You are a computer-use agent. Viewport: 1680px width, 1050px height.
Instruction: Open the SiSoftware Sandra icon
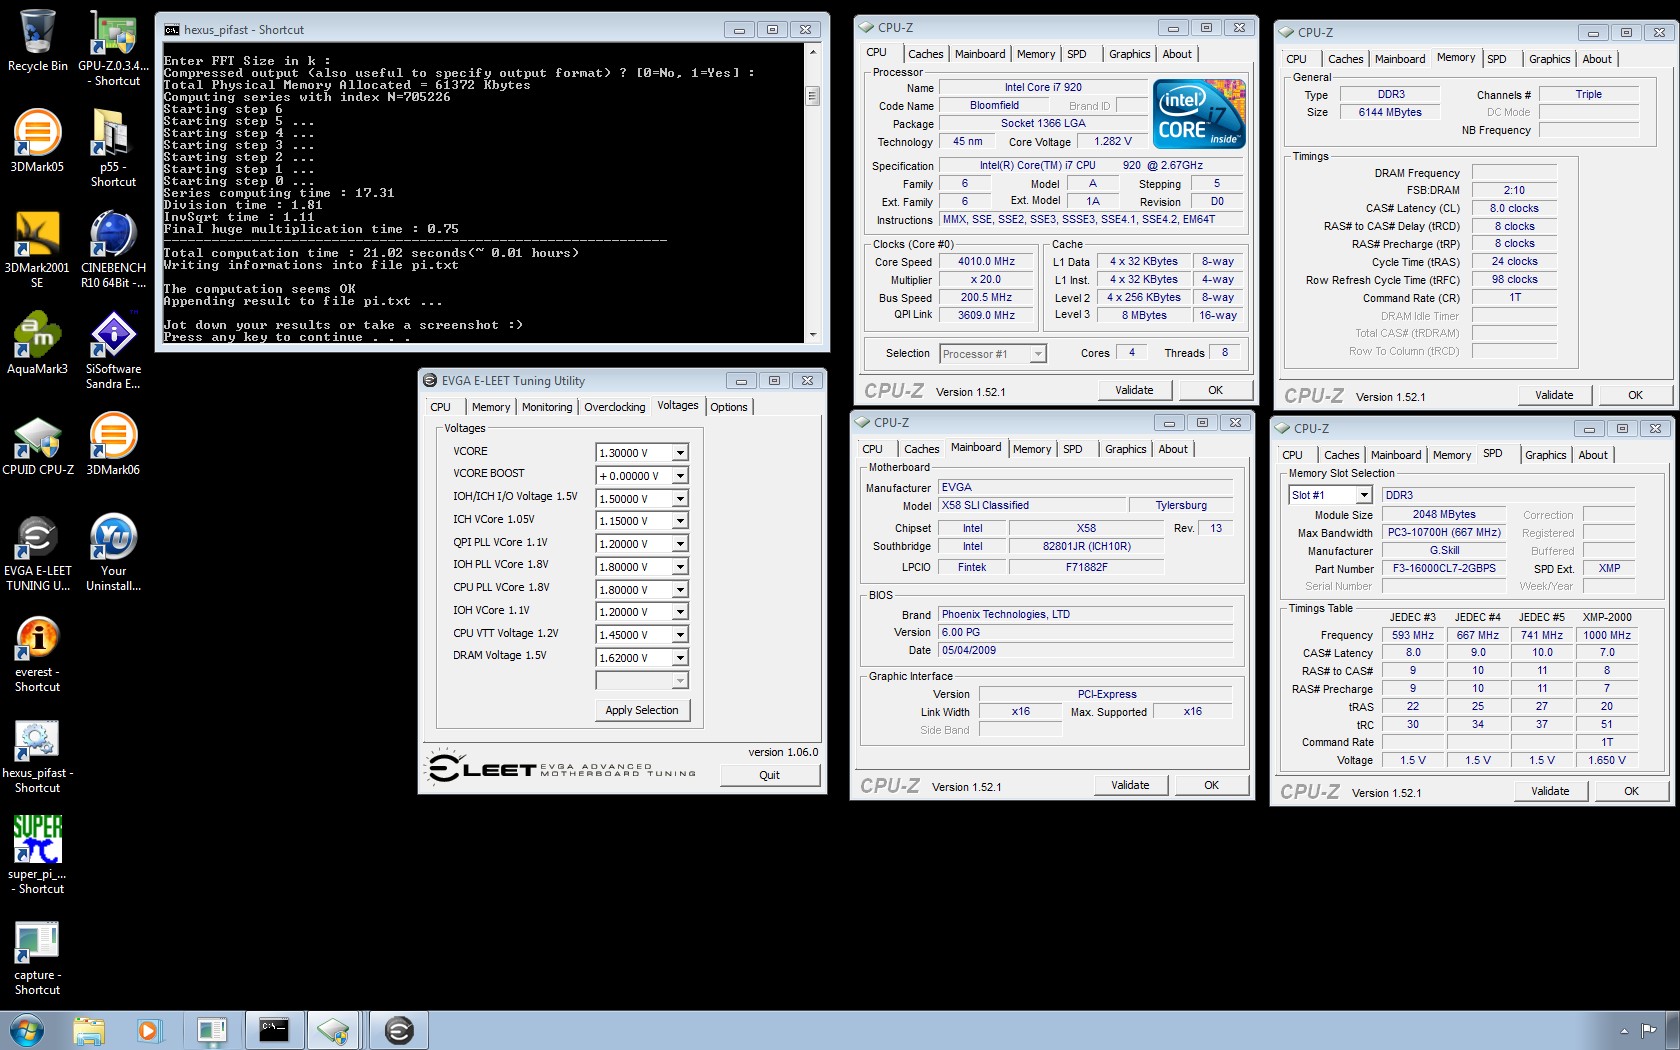[x=113, y=350]
